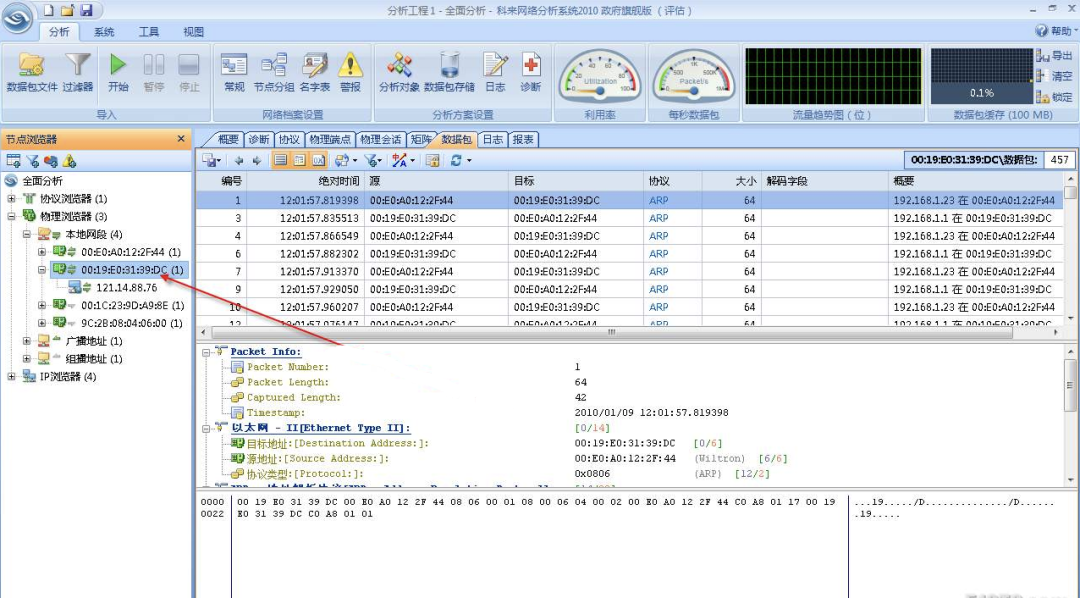1080x598 pixels.
Task: Switch to the 物理会话 view tab
Action: coord(380,139)
